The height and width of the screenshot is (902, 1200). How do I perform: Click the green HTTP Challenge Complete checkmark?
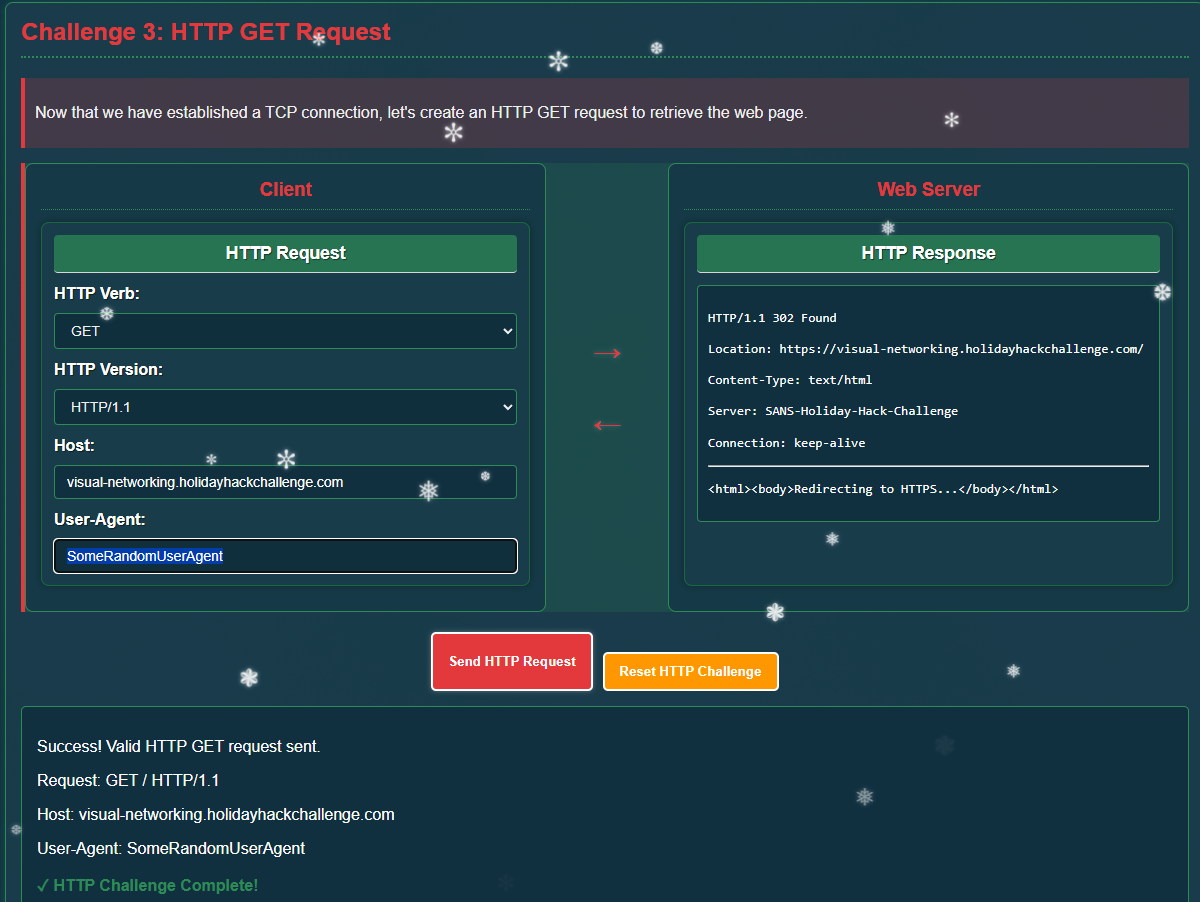[x=43, y=885]
